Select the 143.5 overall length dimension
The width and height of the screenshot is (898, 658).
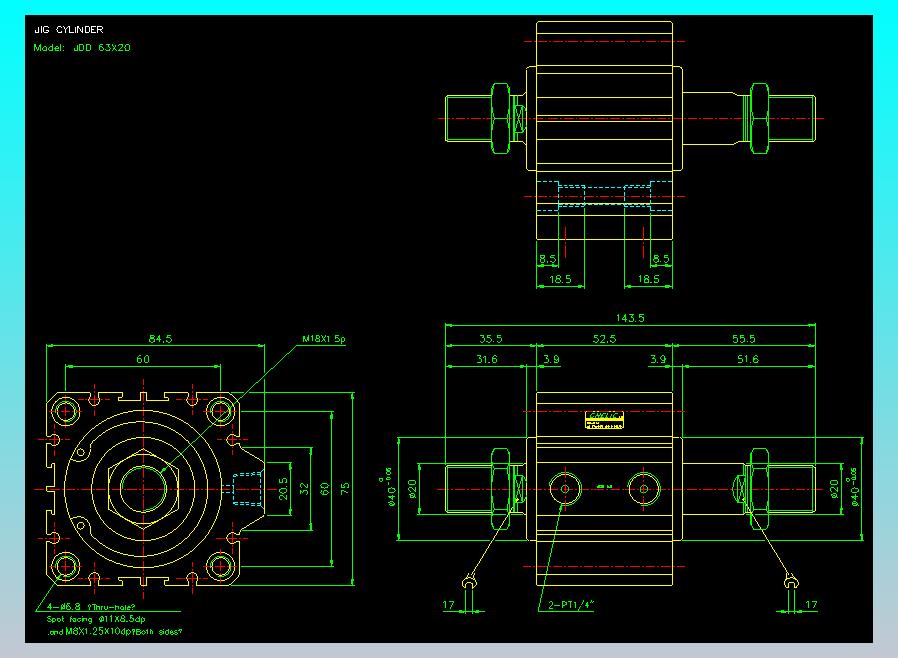(x=630, y=318)
